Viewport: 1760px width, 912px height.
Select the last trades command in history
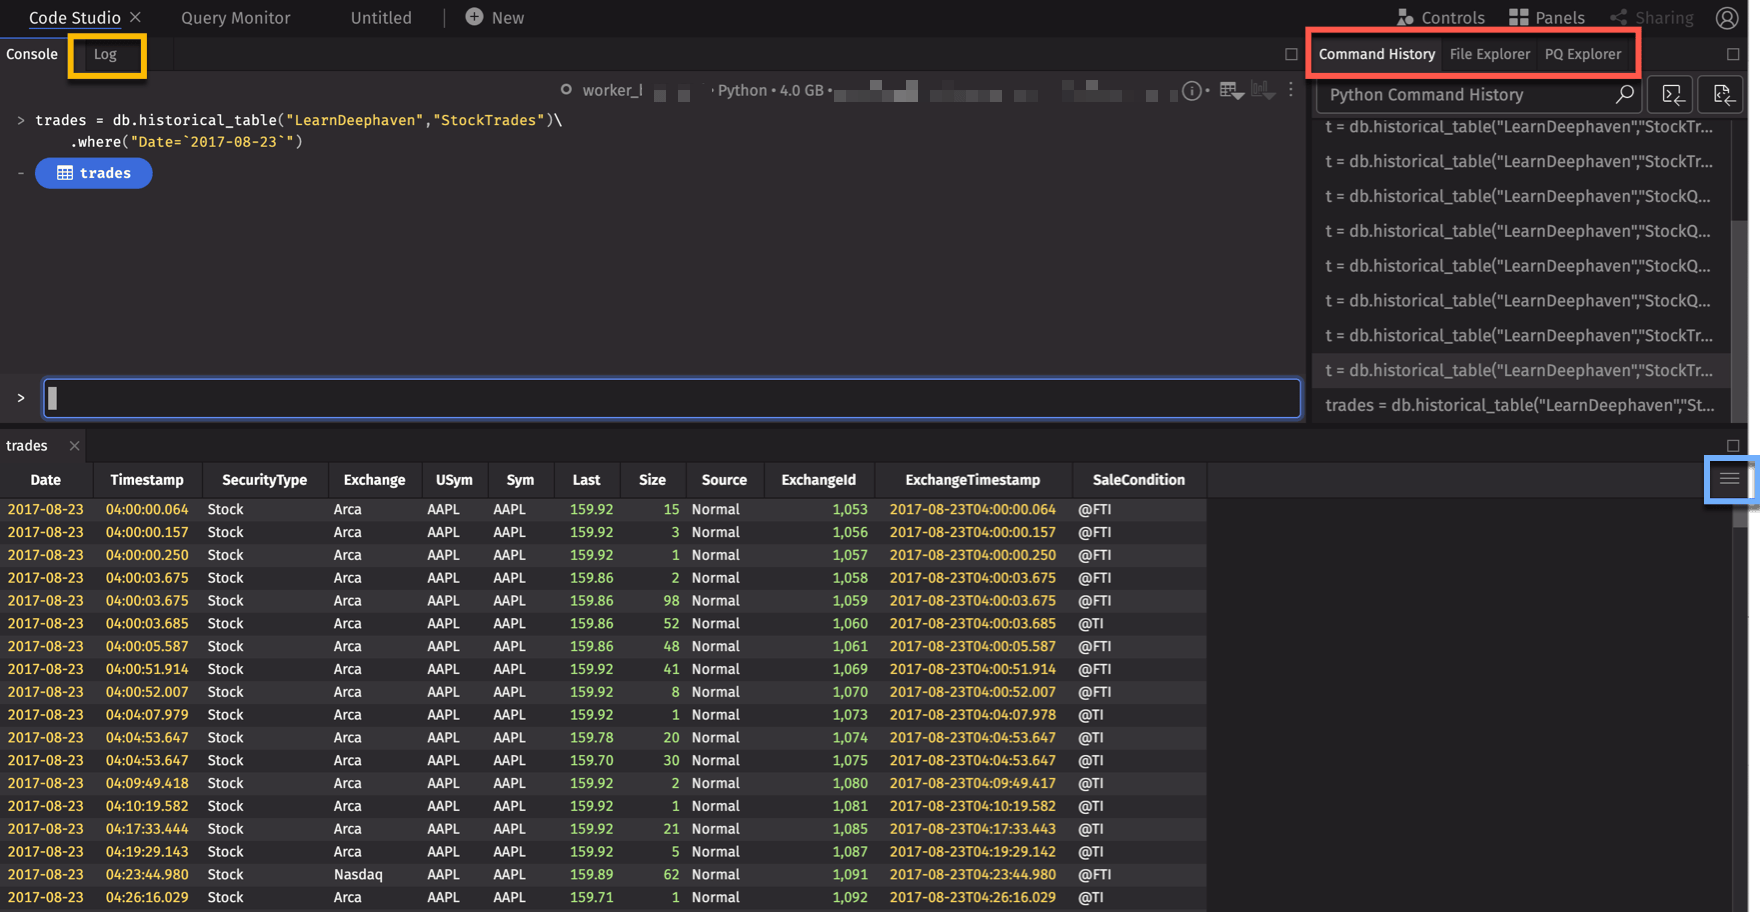[x=1518, y=405]
